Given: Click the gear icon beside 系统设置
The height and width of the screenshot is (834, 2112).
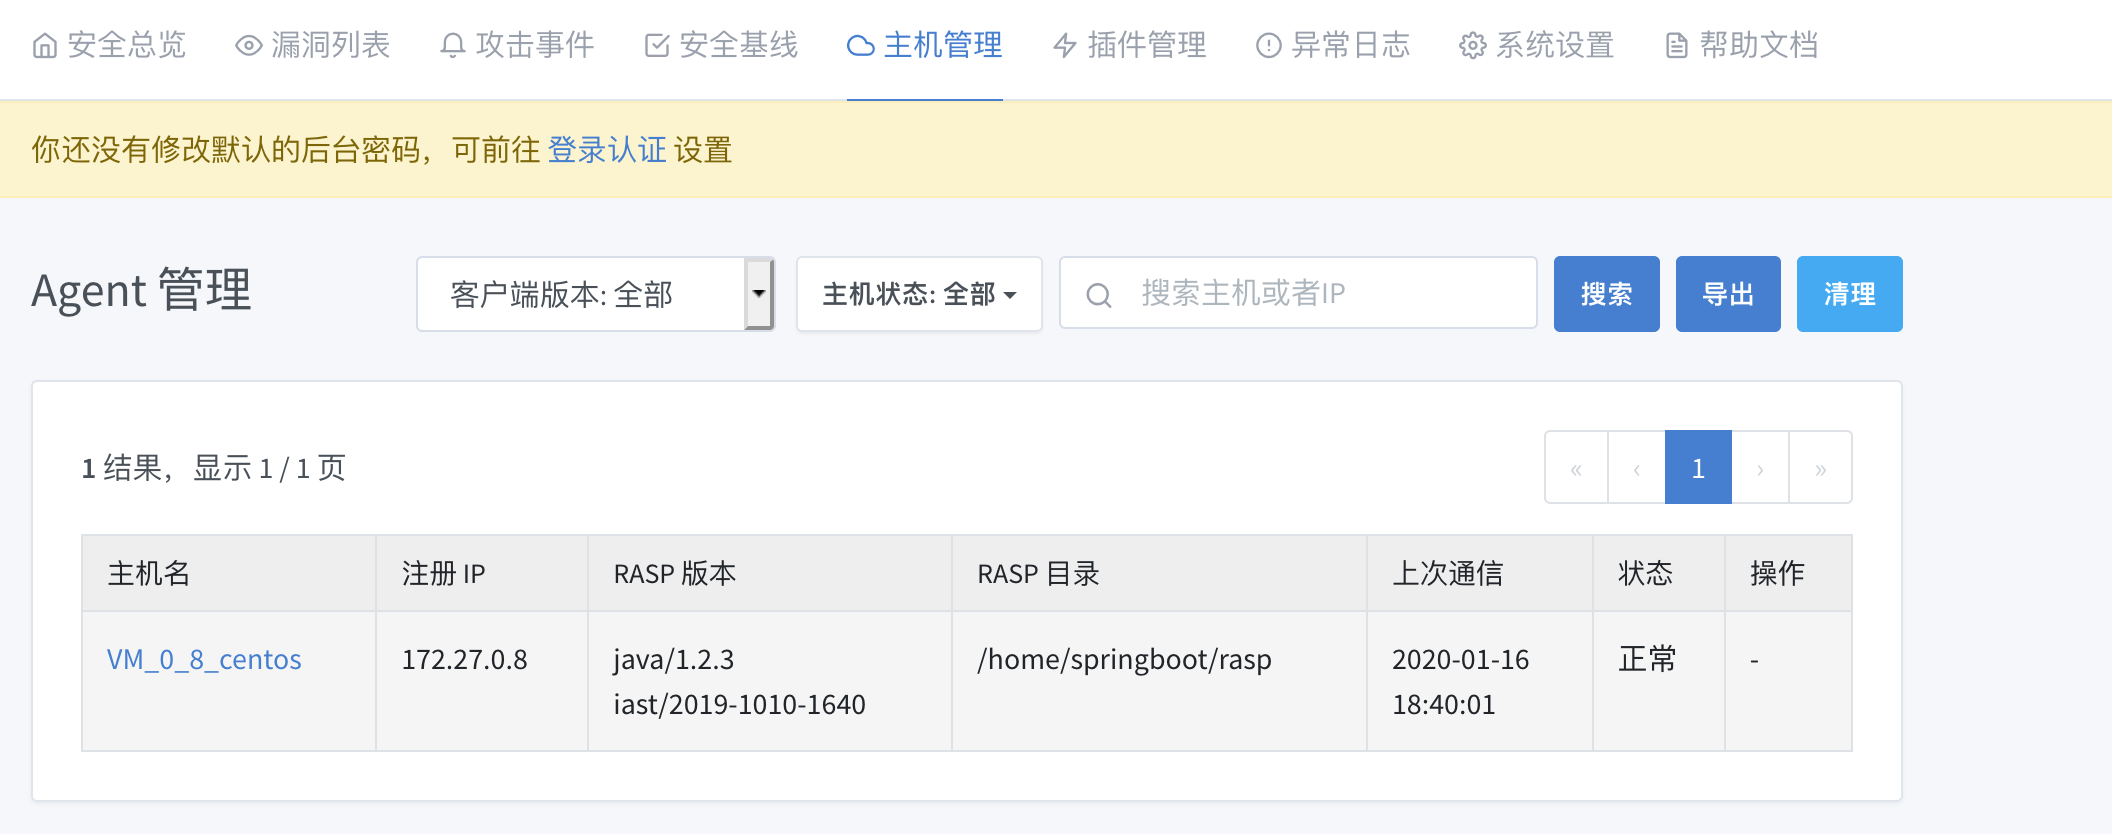Looking at the screenshot, I should [x=1472, y=45].
